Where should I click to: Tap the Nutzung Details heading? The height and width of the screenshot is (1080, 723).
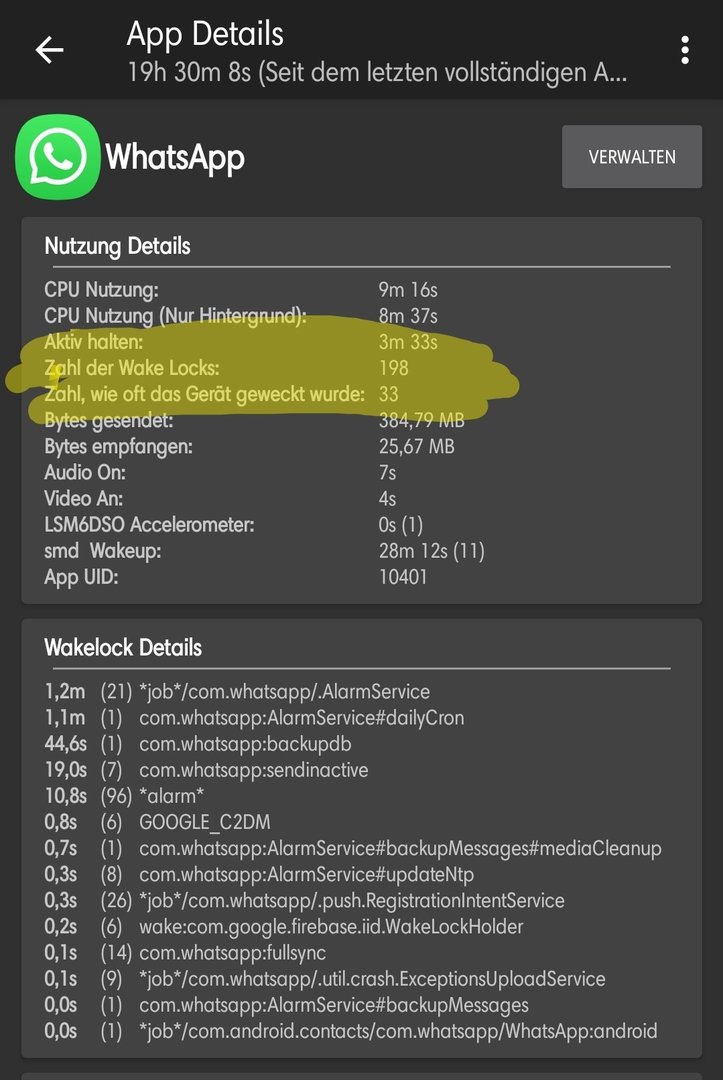(117, 246)
